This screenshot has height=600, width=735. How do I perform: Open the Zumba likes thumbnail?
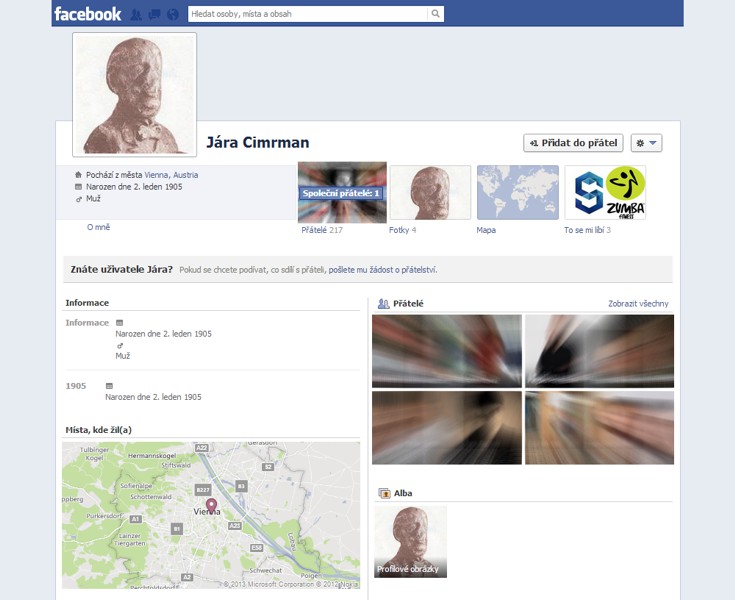(605, 192)
